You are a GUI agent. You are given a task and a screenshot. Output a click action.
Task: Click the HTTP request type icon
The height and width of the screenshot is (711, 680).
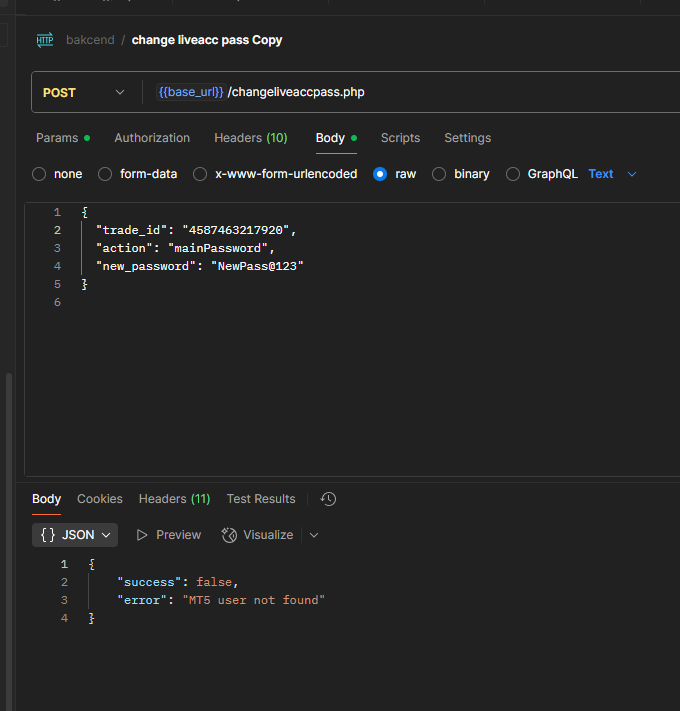point(45,40)
